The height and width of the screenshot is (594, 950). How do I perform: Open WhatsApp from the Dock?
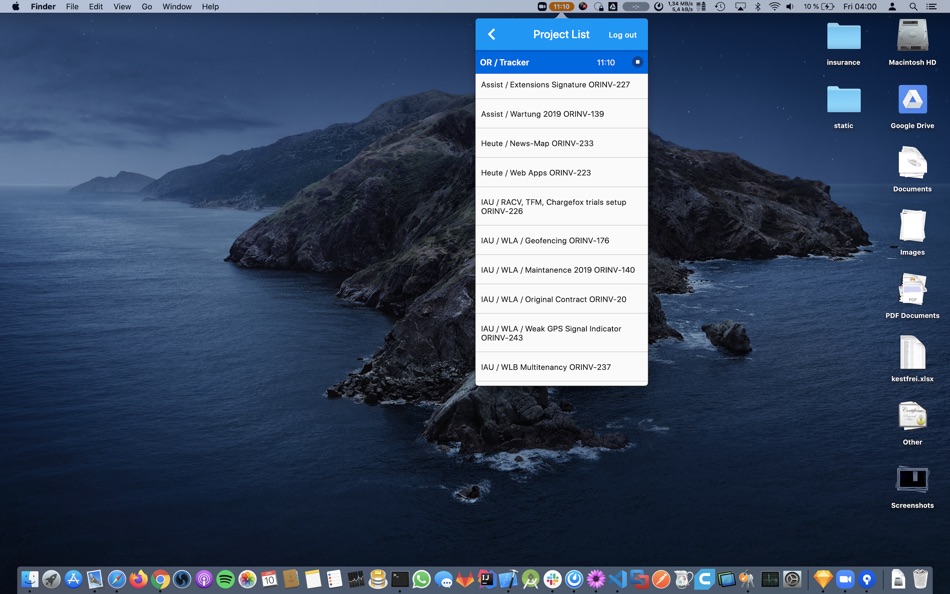(421, 579)
